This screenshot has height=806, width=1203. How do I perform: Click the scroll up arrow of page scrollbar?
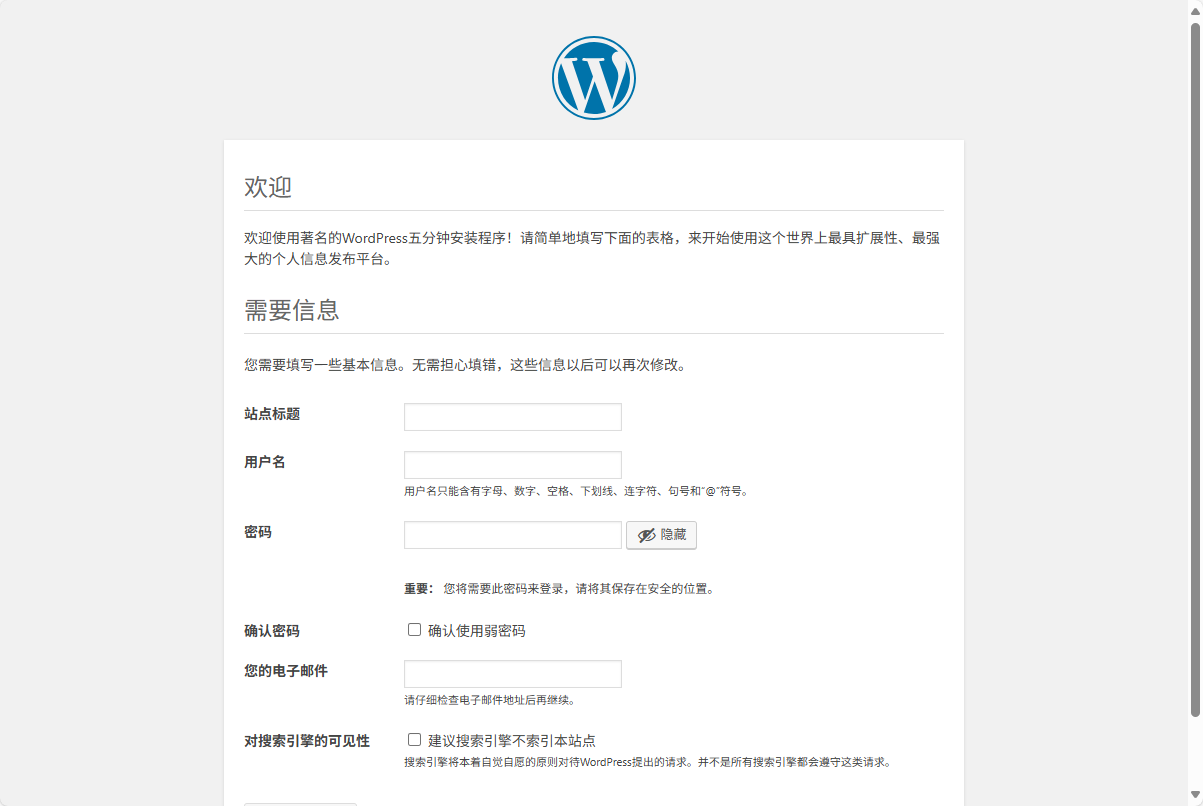(x=1195, y=10)
